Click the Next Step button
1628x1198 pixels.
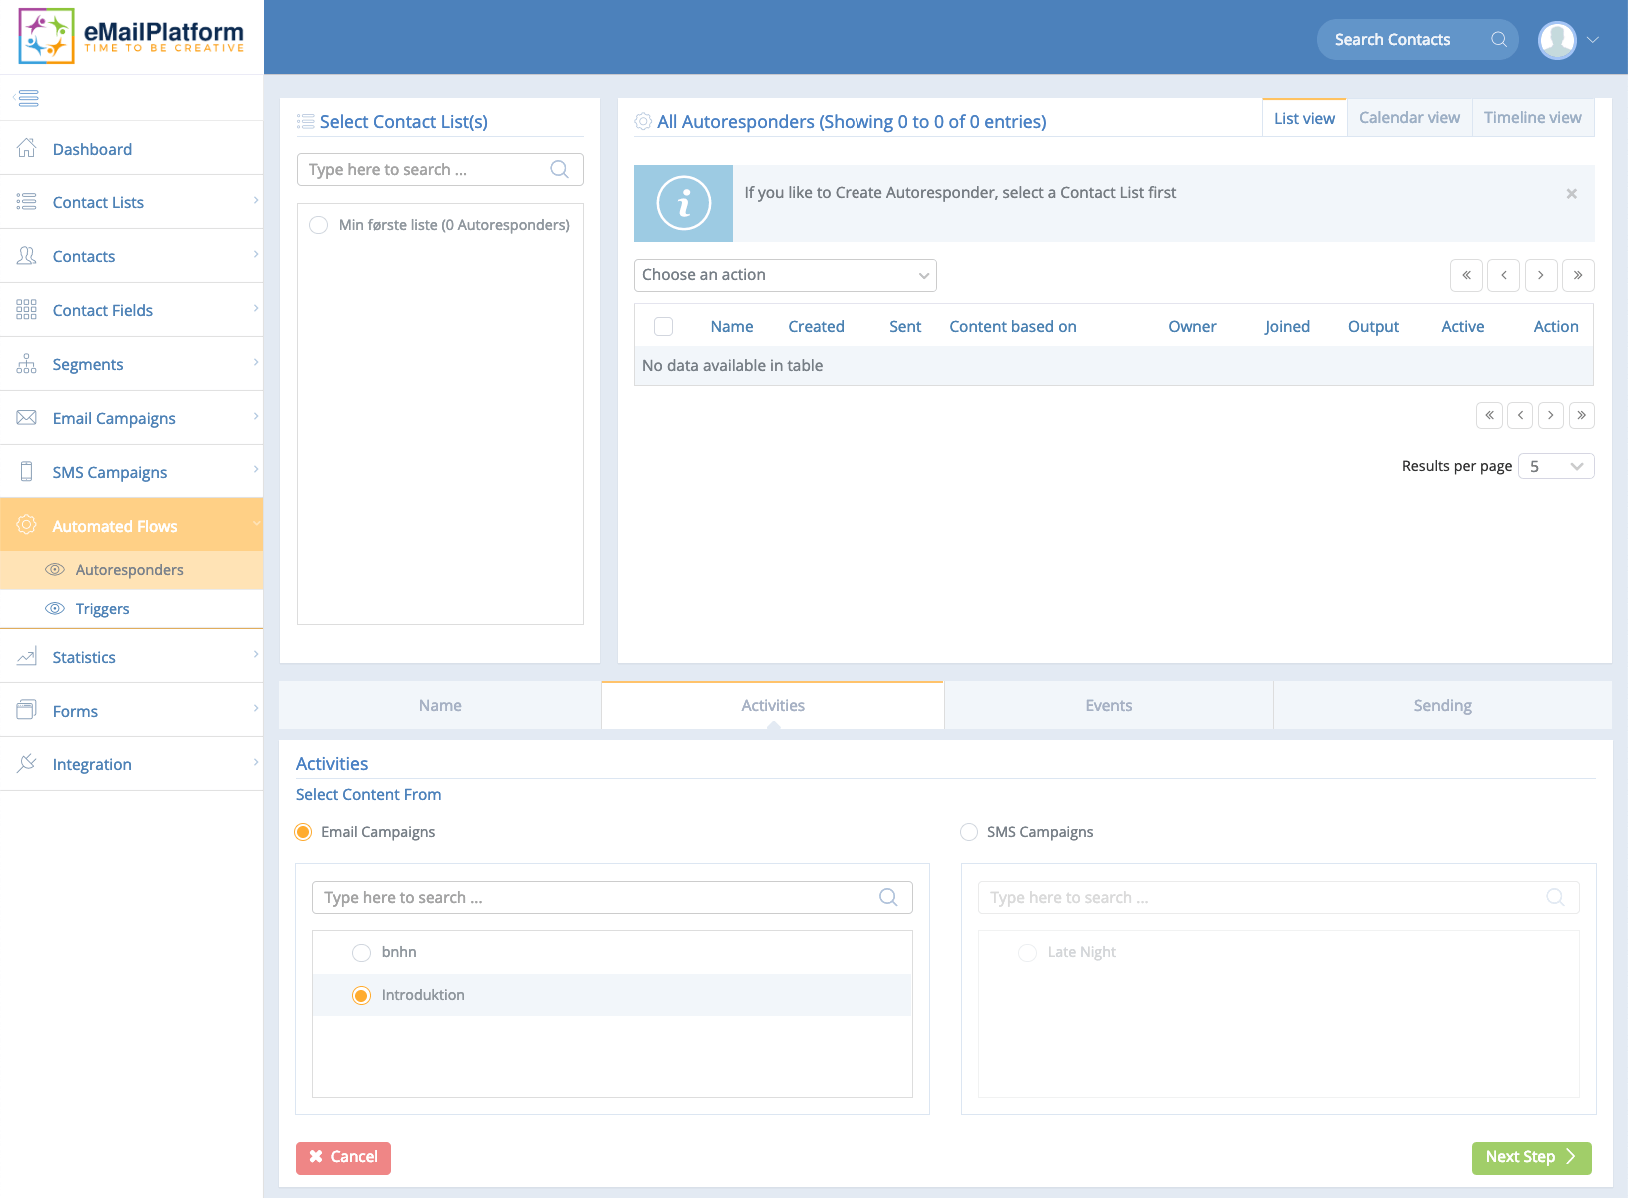(x=1530, y=1158)
